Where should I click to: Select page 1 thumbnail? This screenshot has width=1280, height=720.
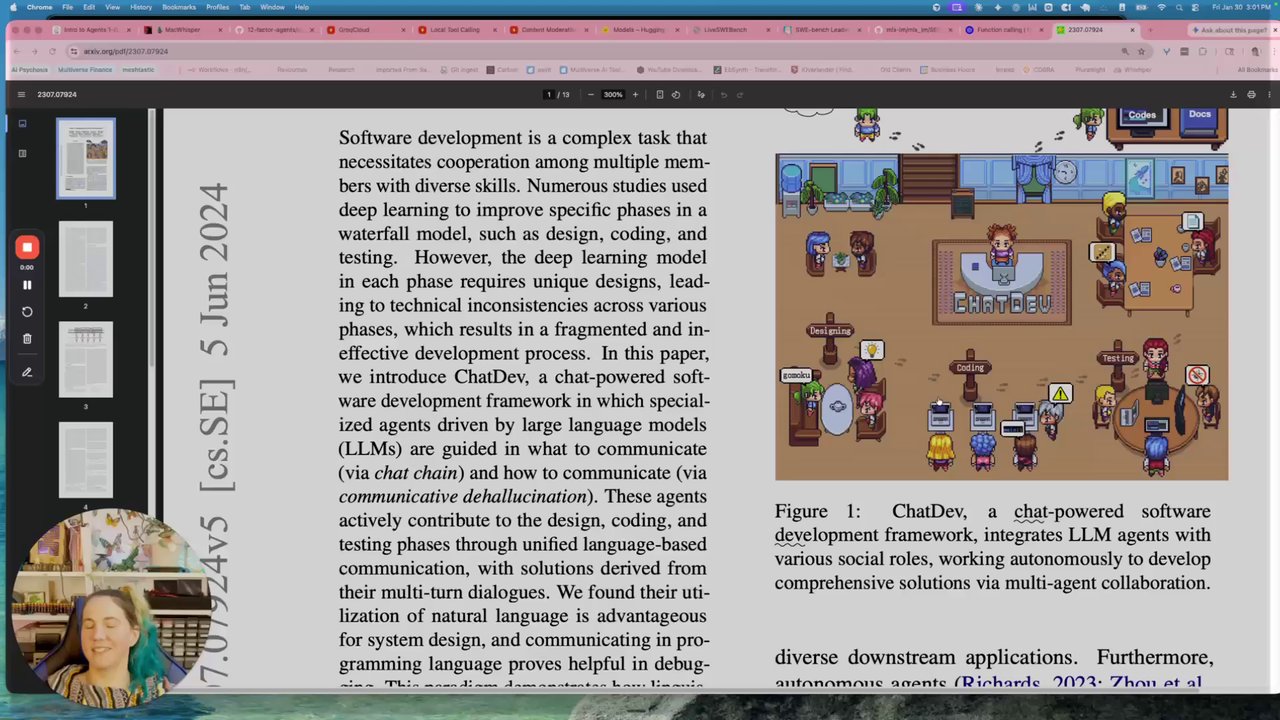(85, 158)
